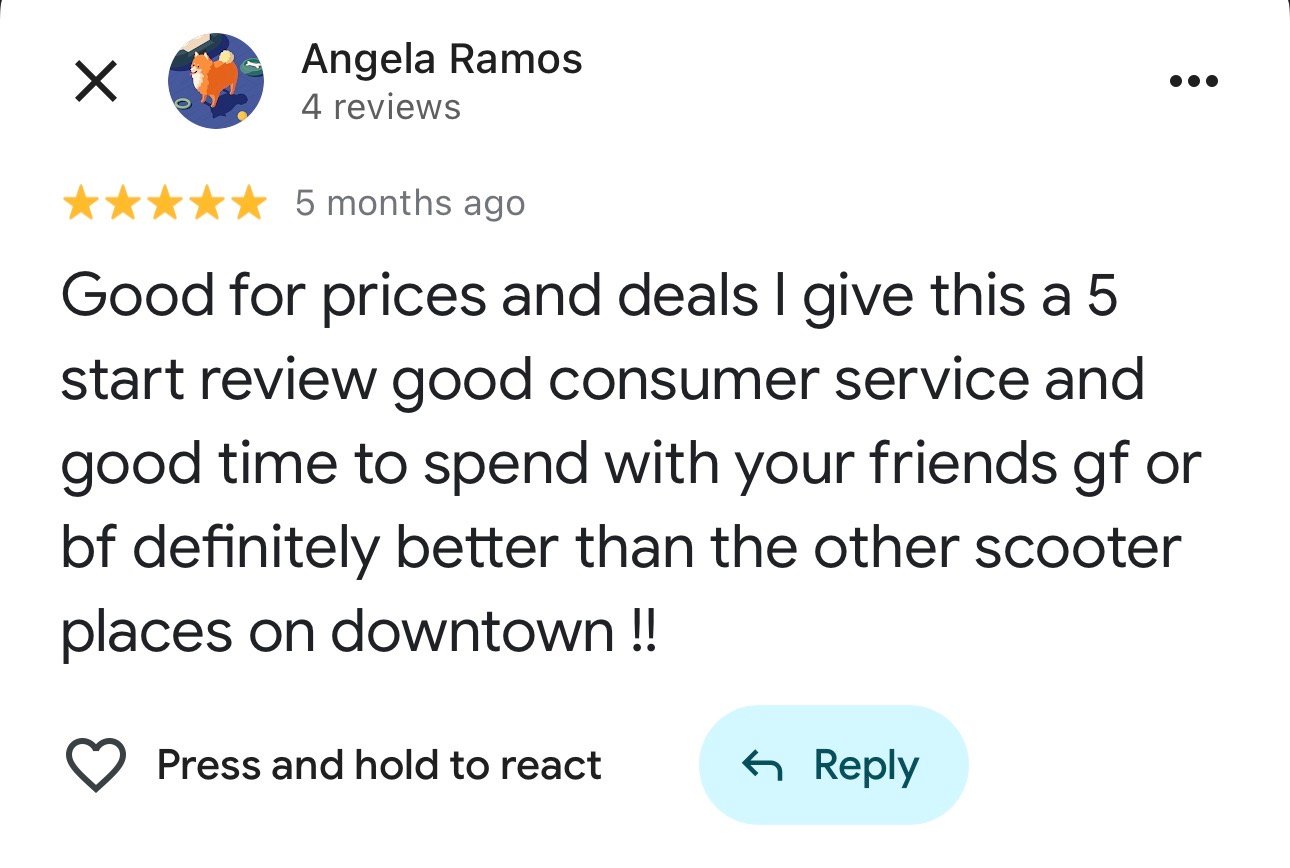
Task: Select the Press and hold to react label
Action: tap(378, 764)
